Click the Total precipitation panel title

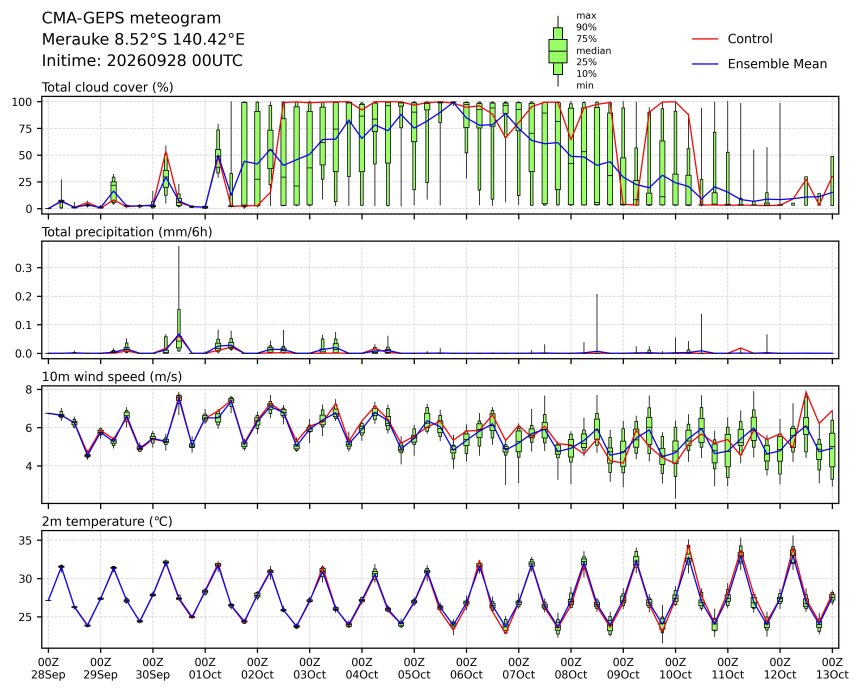click(127, 232)
